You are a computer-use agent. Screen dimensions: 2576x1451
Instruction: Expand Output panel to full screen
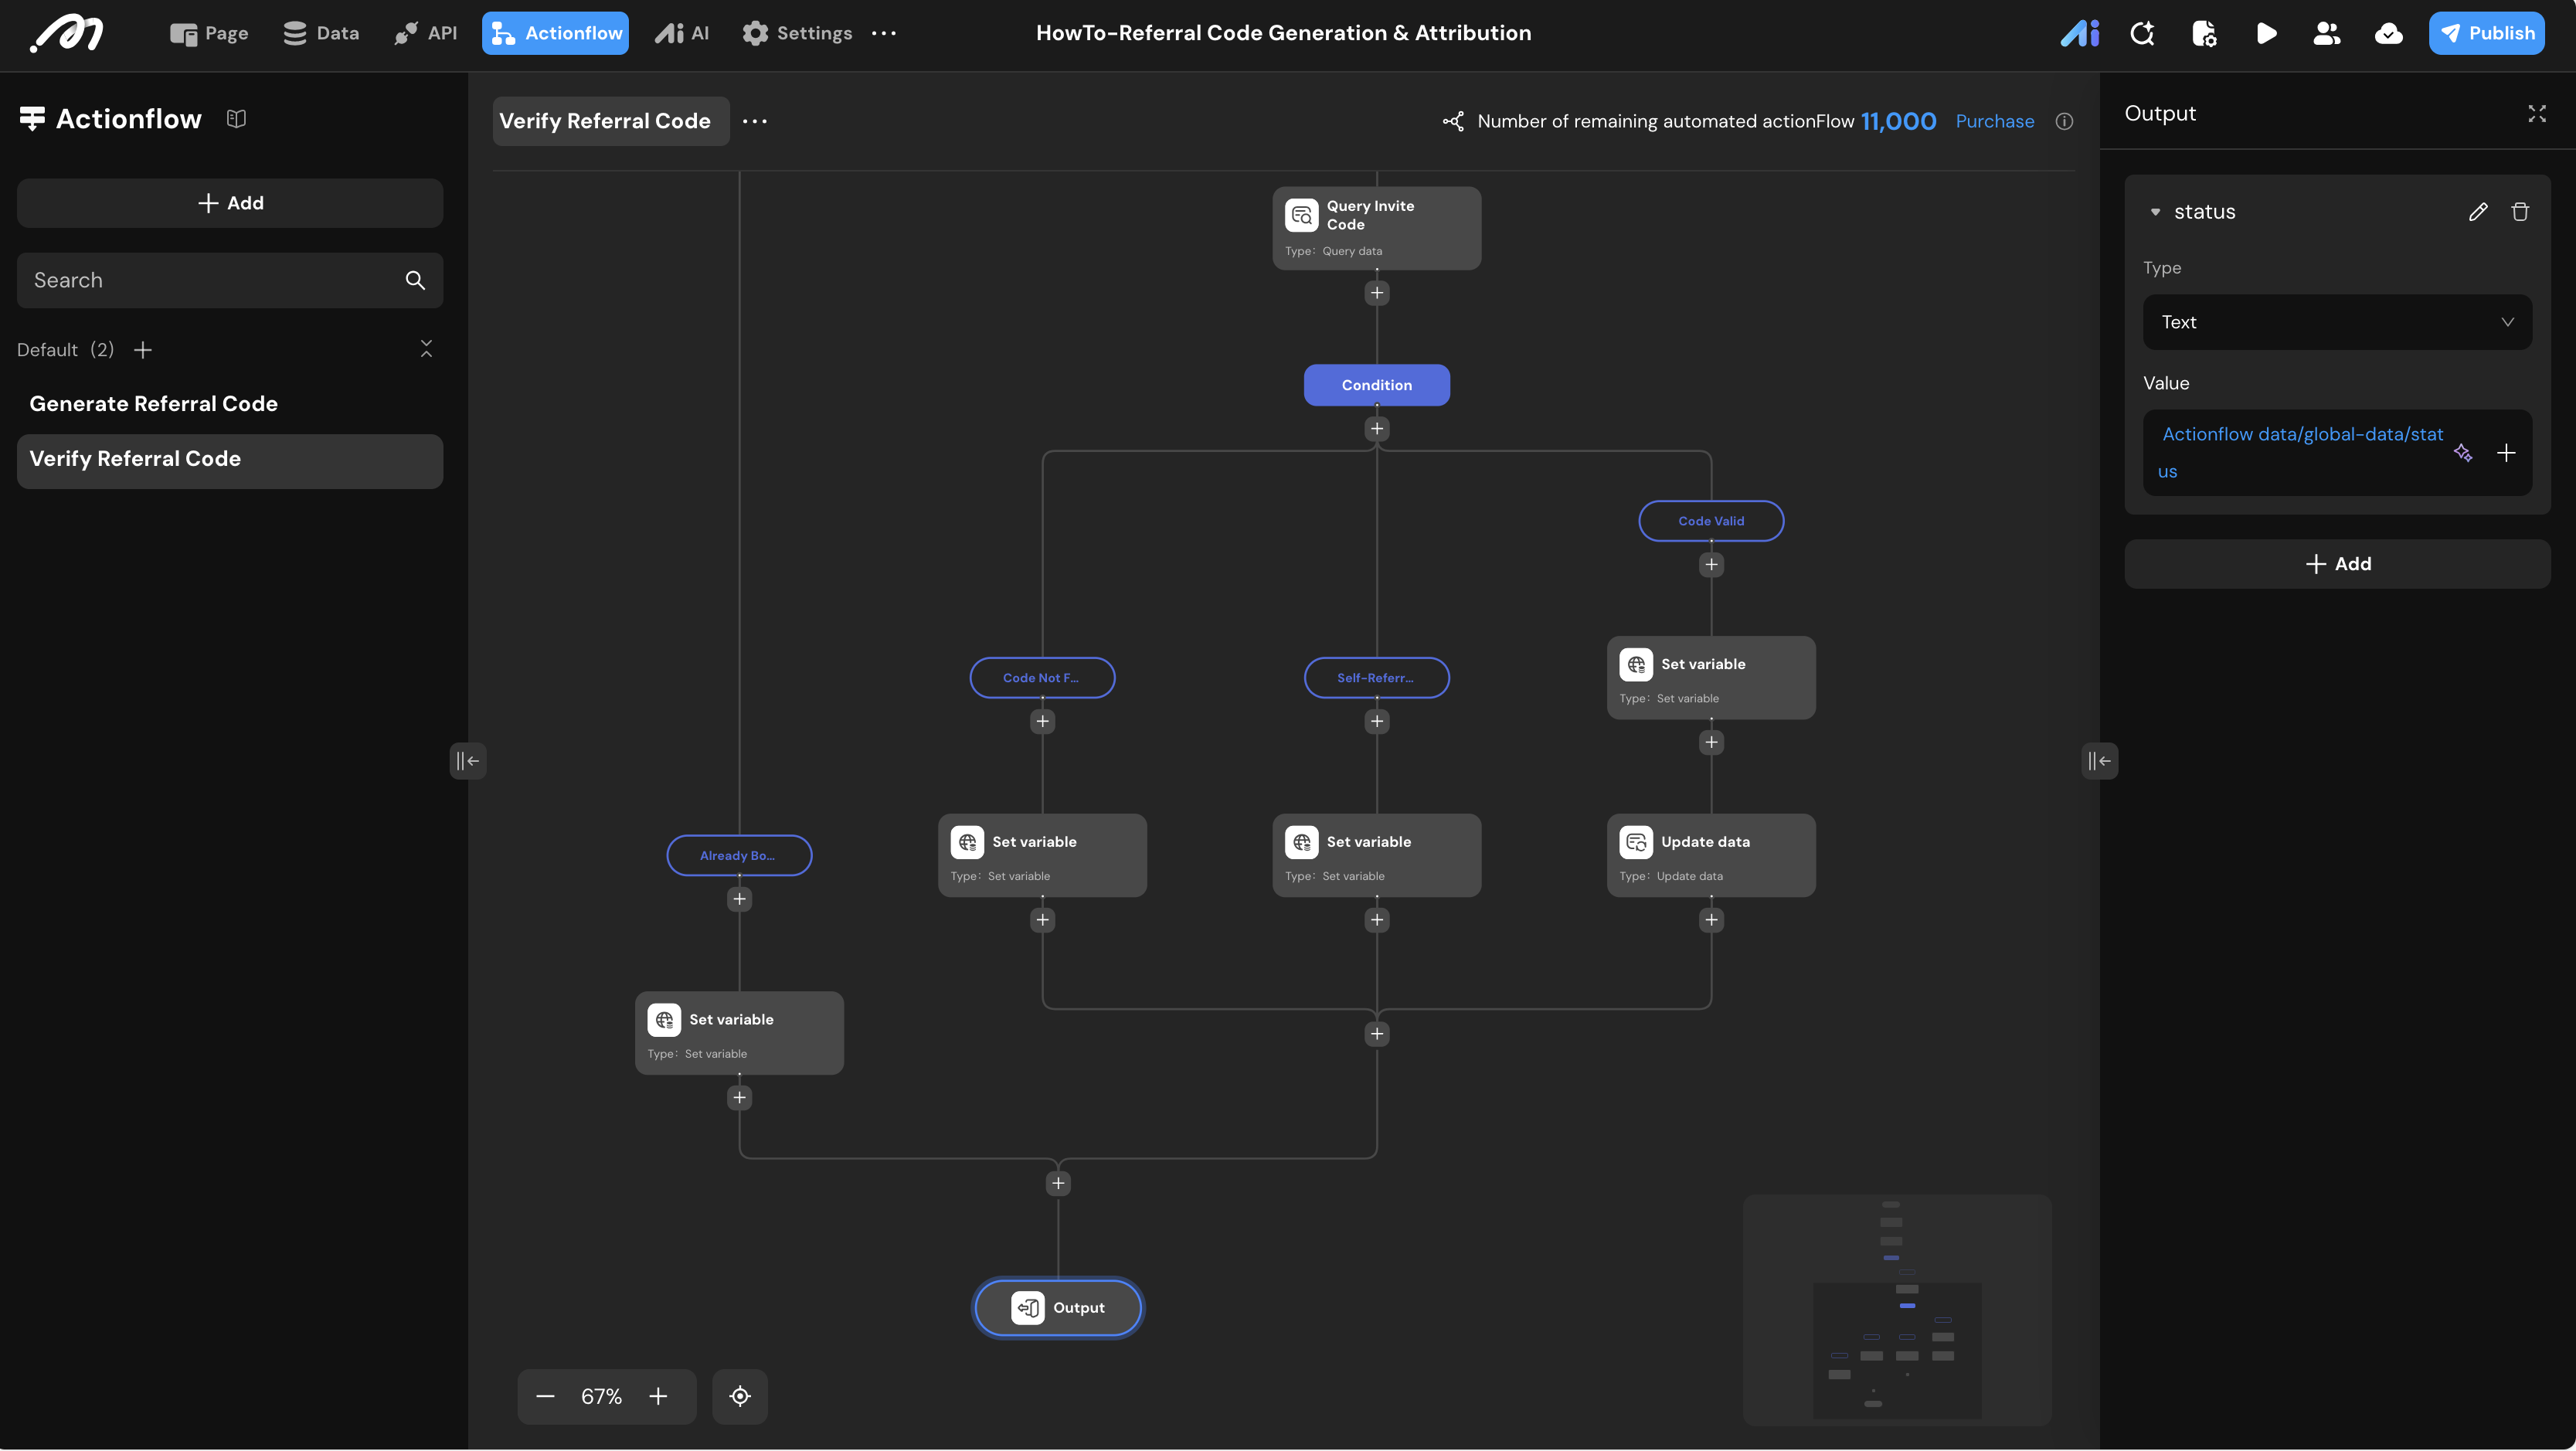click(x=2536, y=114)
